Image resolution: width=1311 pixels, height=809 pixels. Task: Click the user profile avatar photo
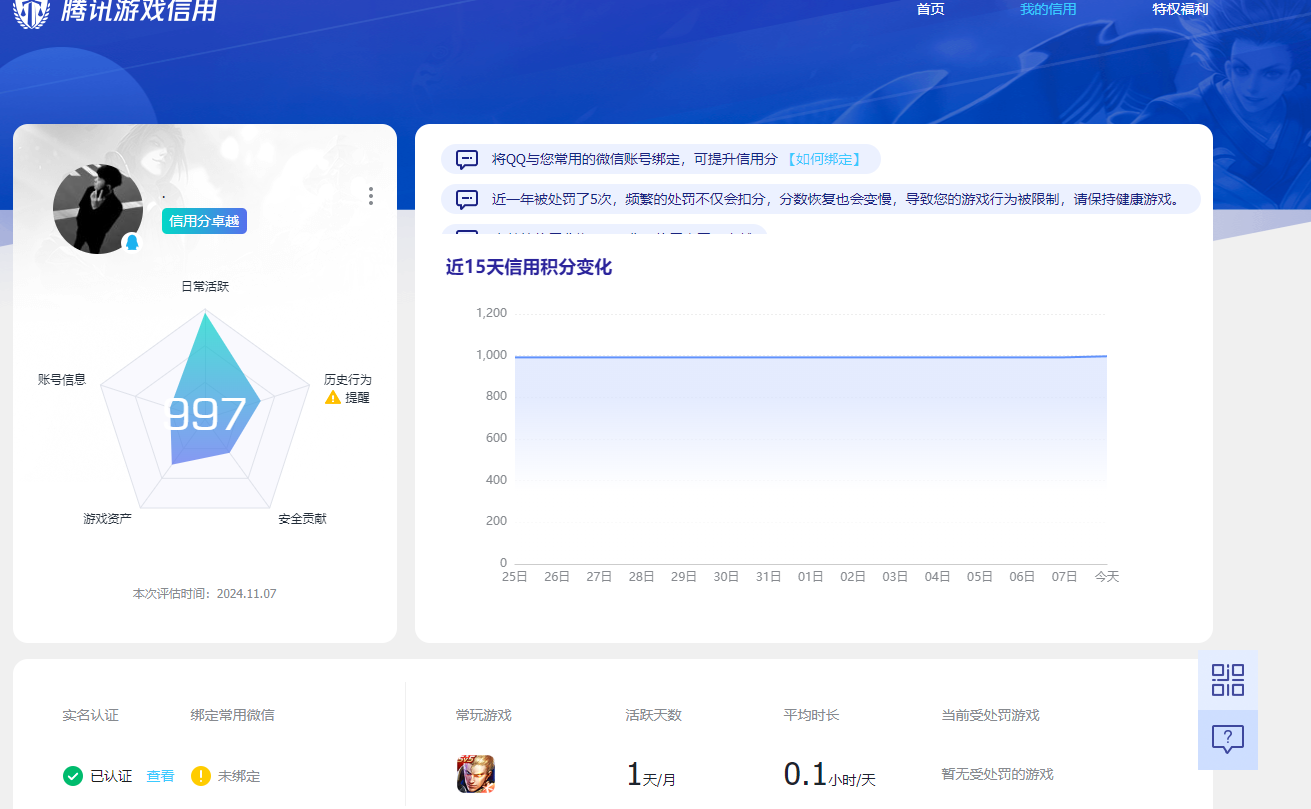(98, 208)
